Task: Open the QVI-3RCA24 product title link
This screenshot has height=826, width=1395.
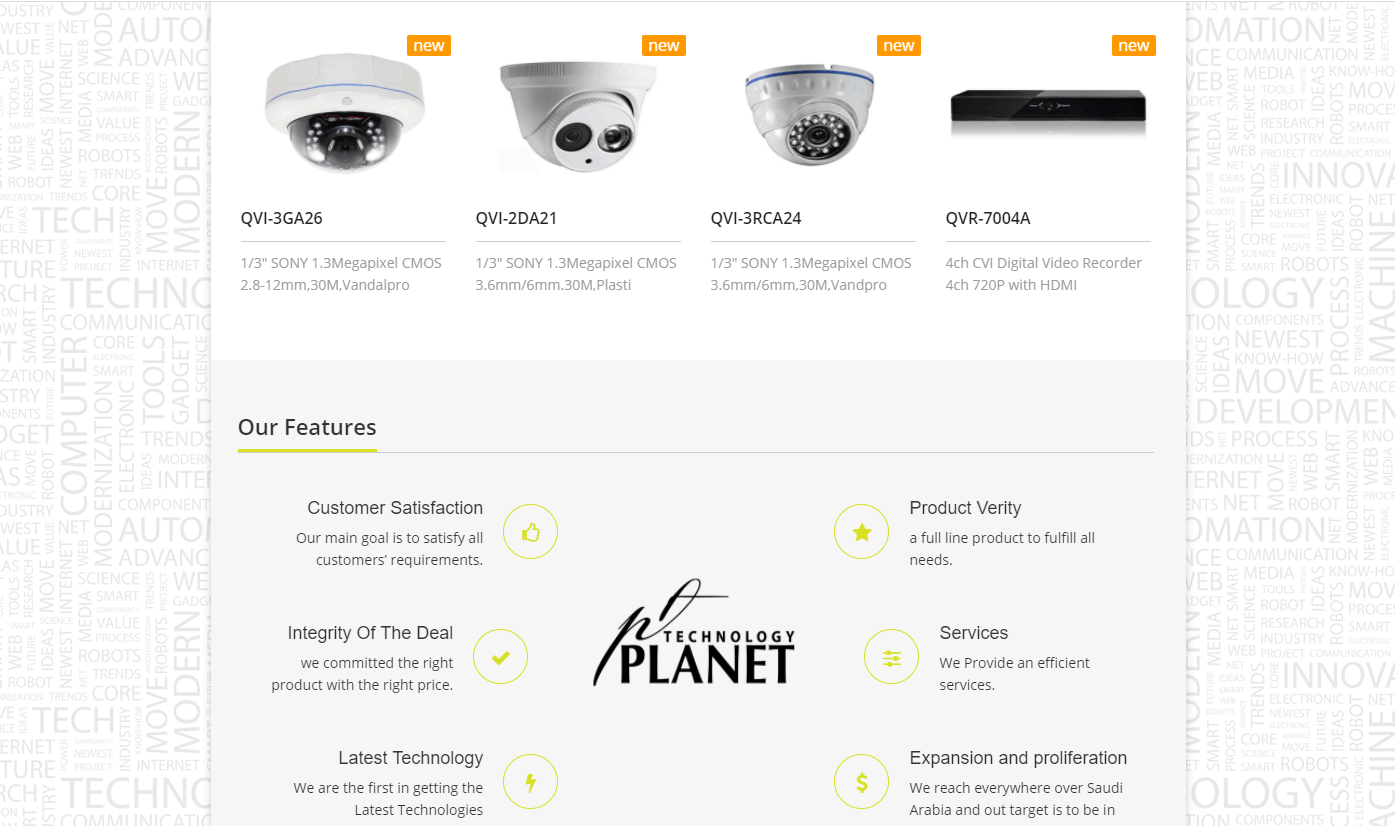Action: [756, 218]
